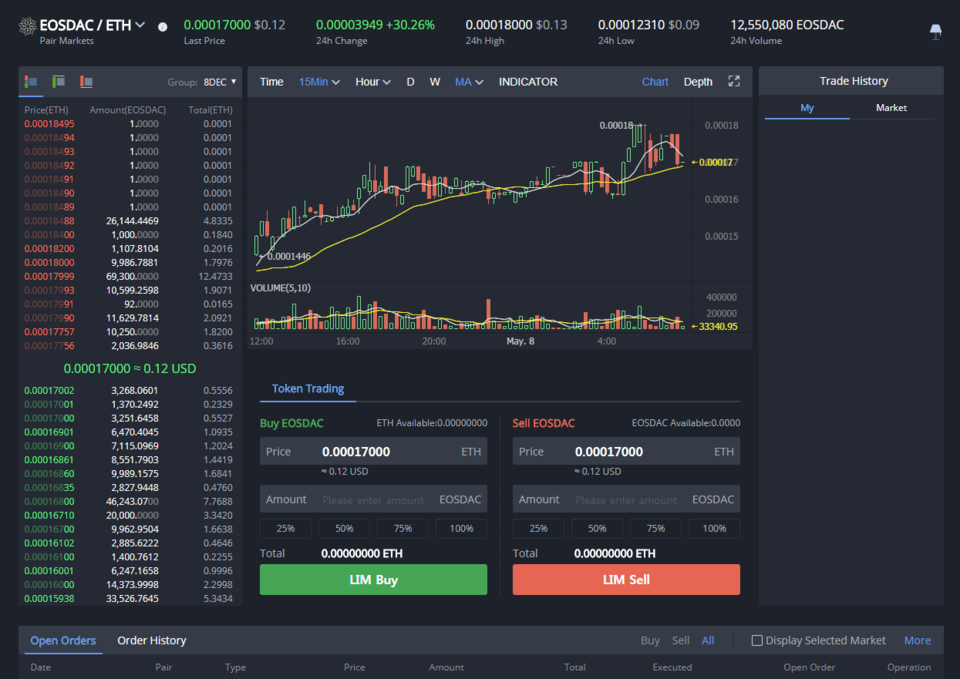Open the 15Min interval dropdown

coord(319,82)
